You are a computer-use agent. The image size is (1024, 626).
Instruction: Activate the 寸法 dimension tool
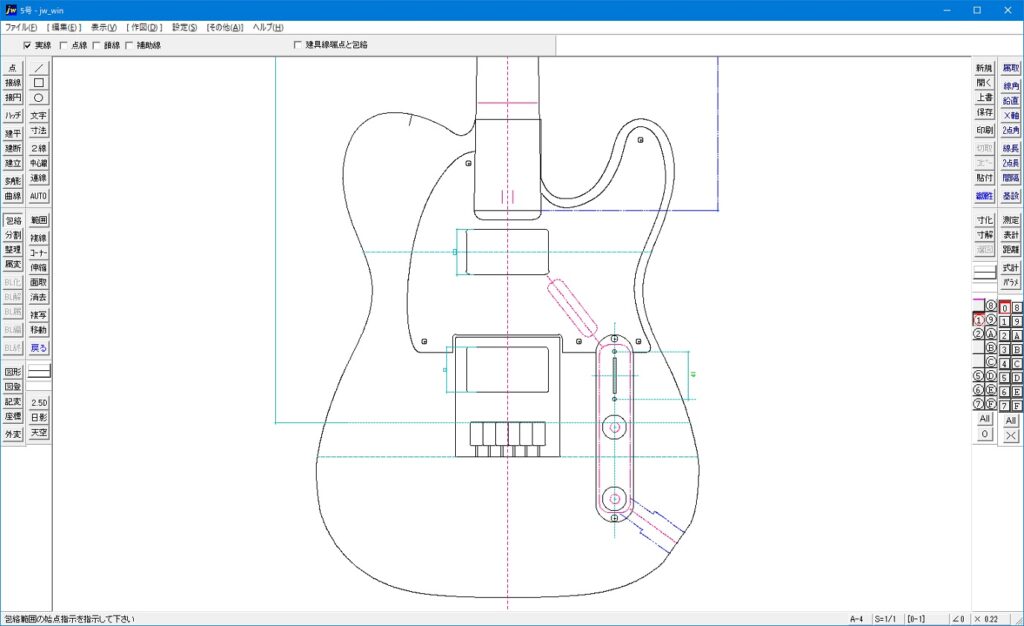tap(39, 131)
